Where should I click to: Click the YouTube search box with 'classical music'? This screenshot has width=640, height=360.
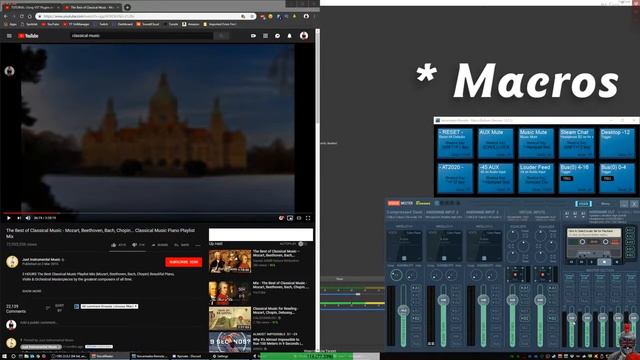[x=141, y=36]
